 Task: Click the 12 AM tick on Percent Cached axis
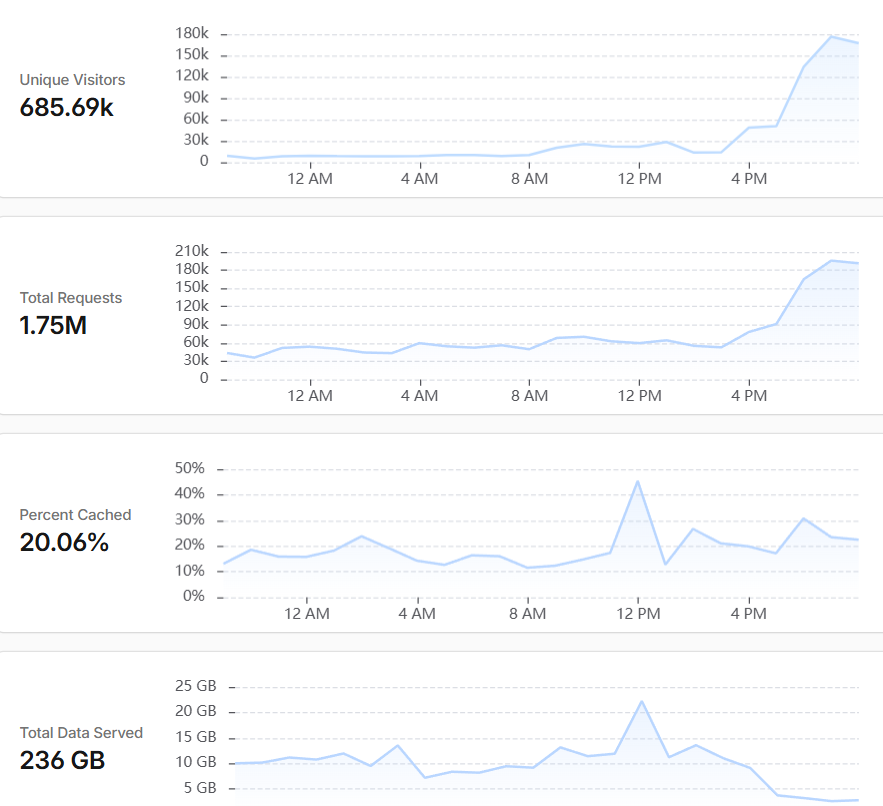(307, 613)
